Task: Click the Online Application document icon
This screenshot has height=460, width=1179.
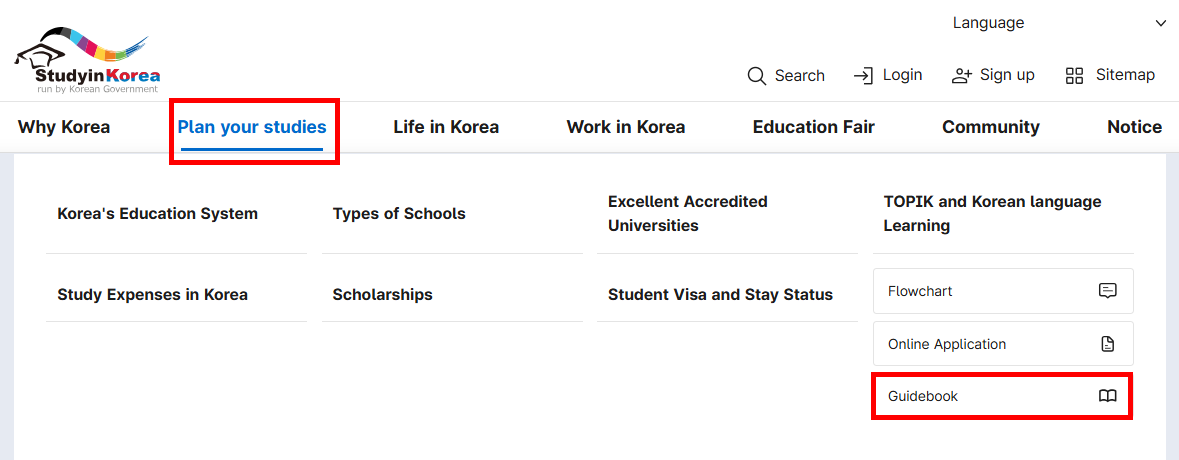Action: (1107, 344)
